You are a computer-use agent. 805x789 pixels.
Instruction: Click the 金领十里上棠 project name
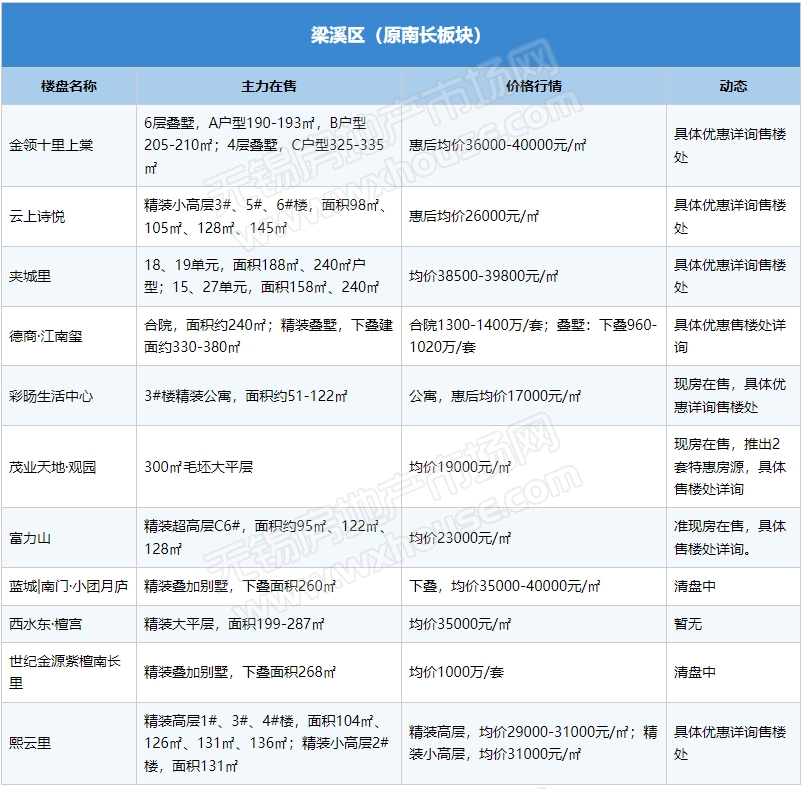pos(51,145)
